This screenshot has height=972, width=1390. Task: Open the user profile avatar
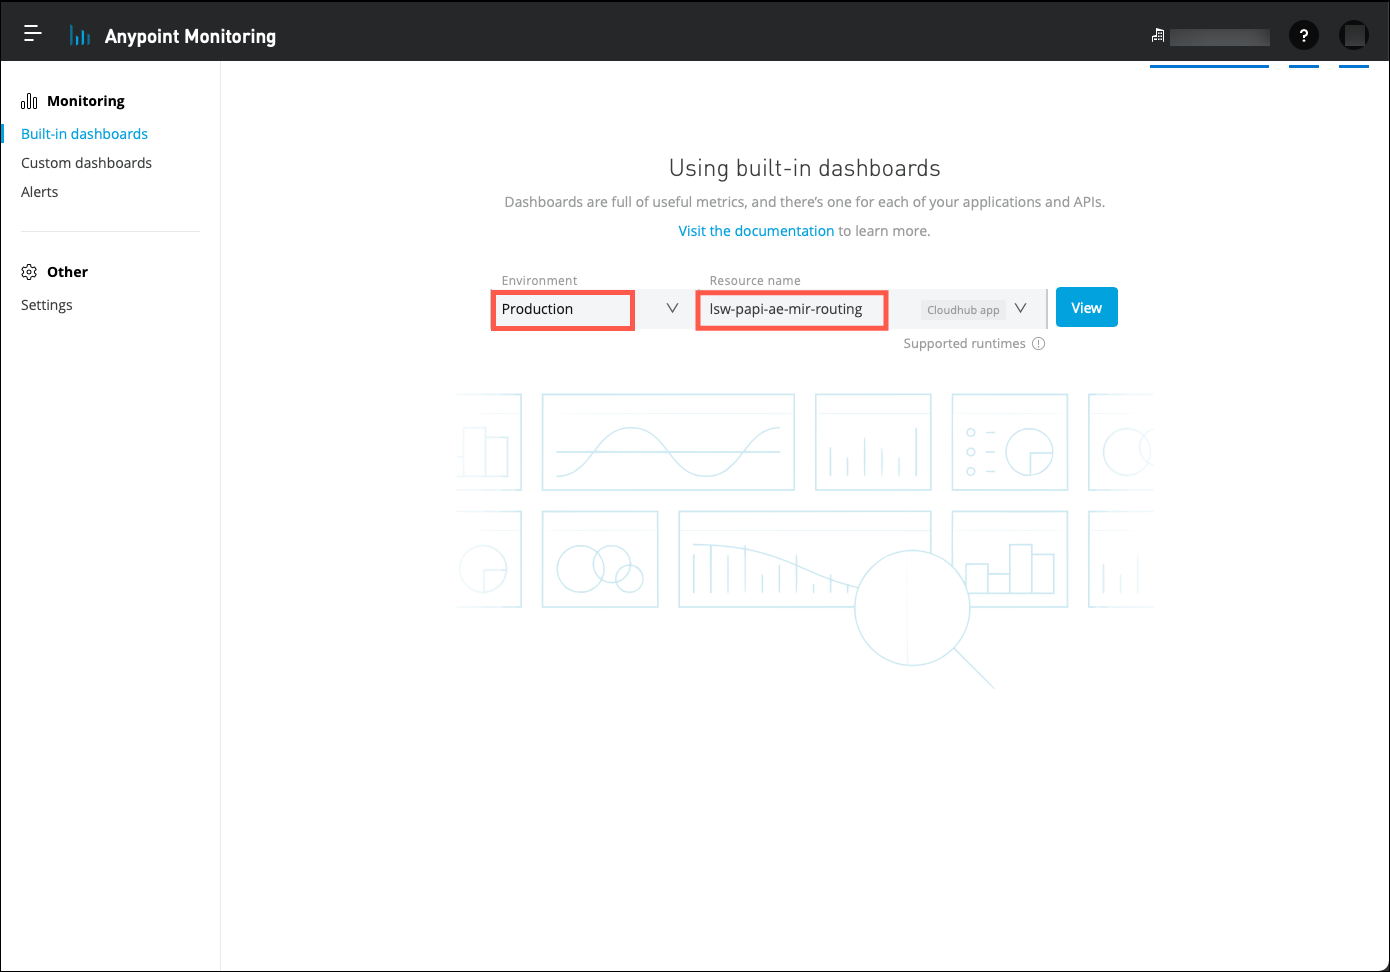[x=1353, y=36]
